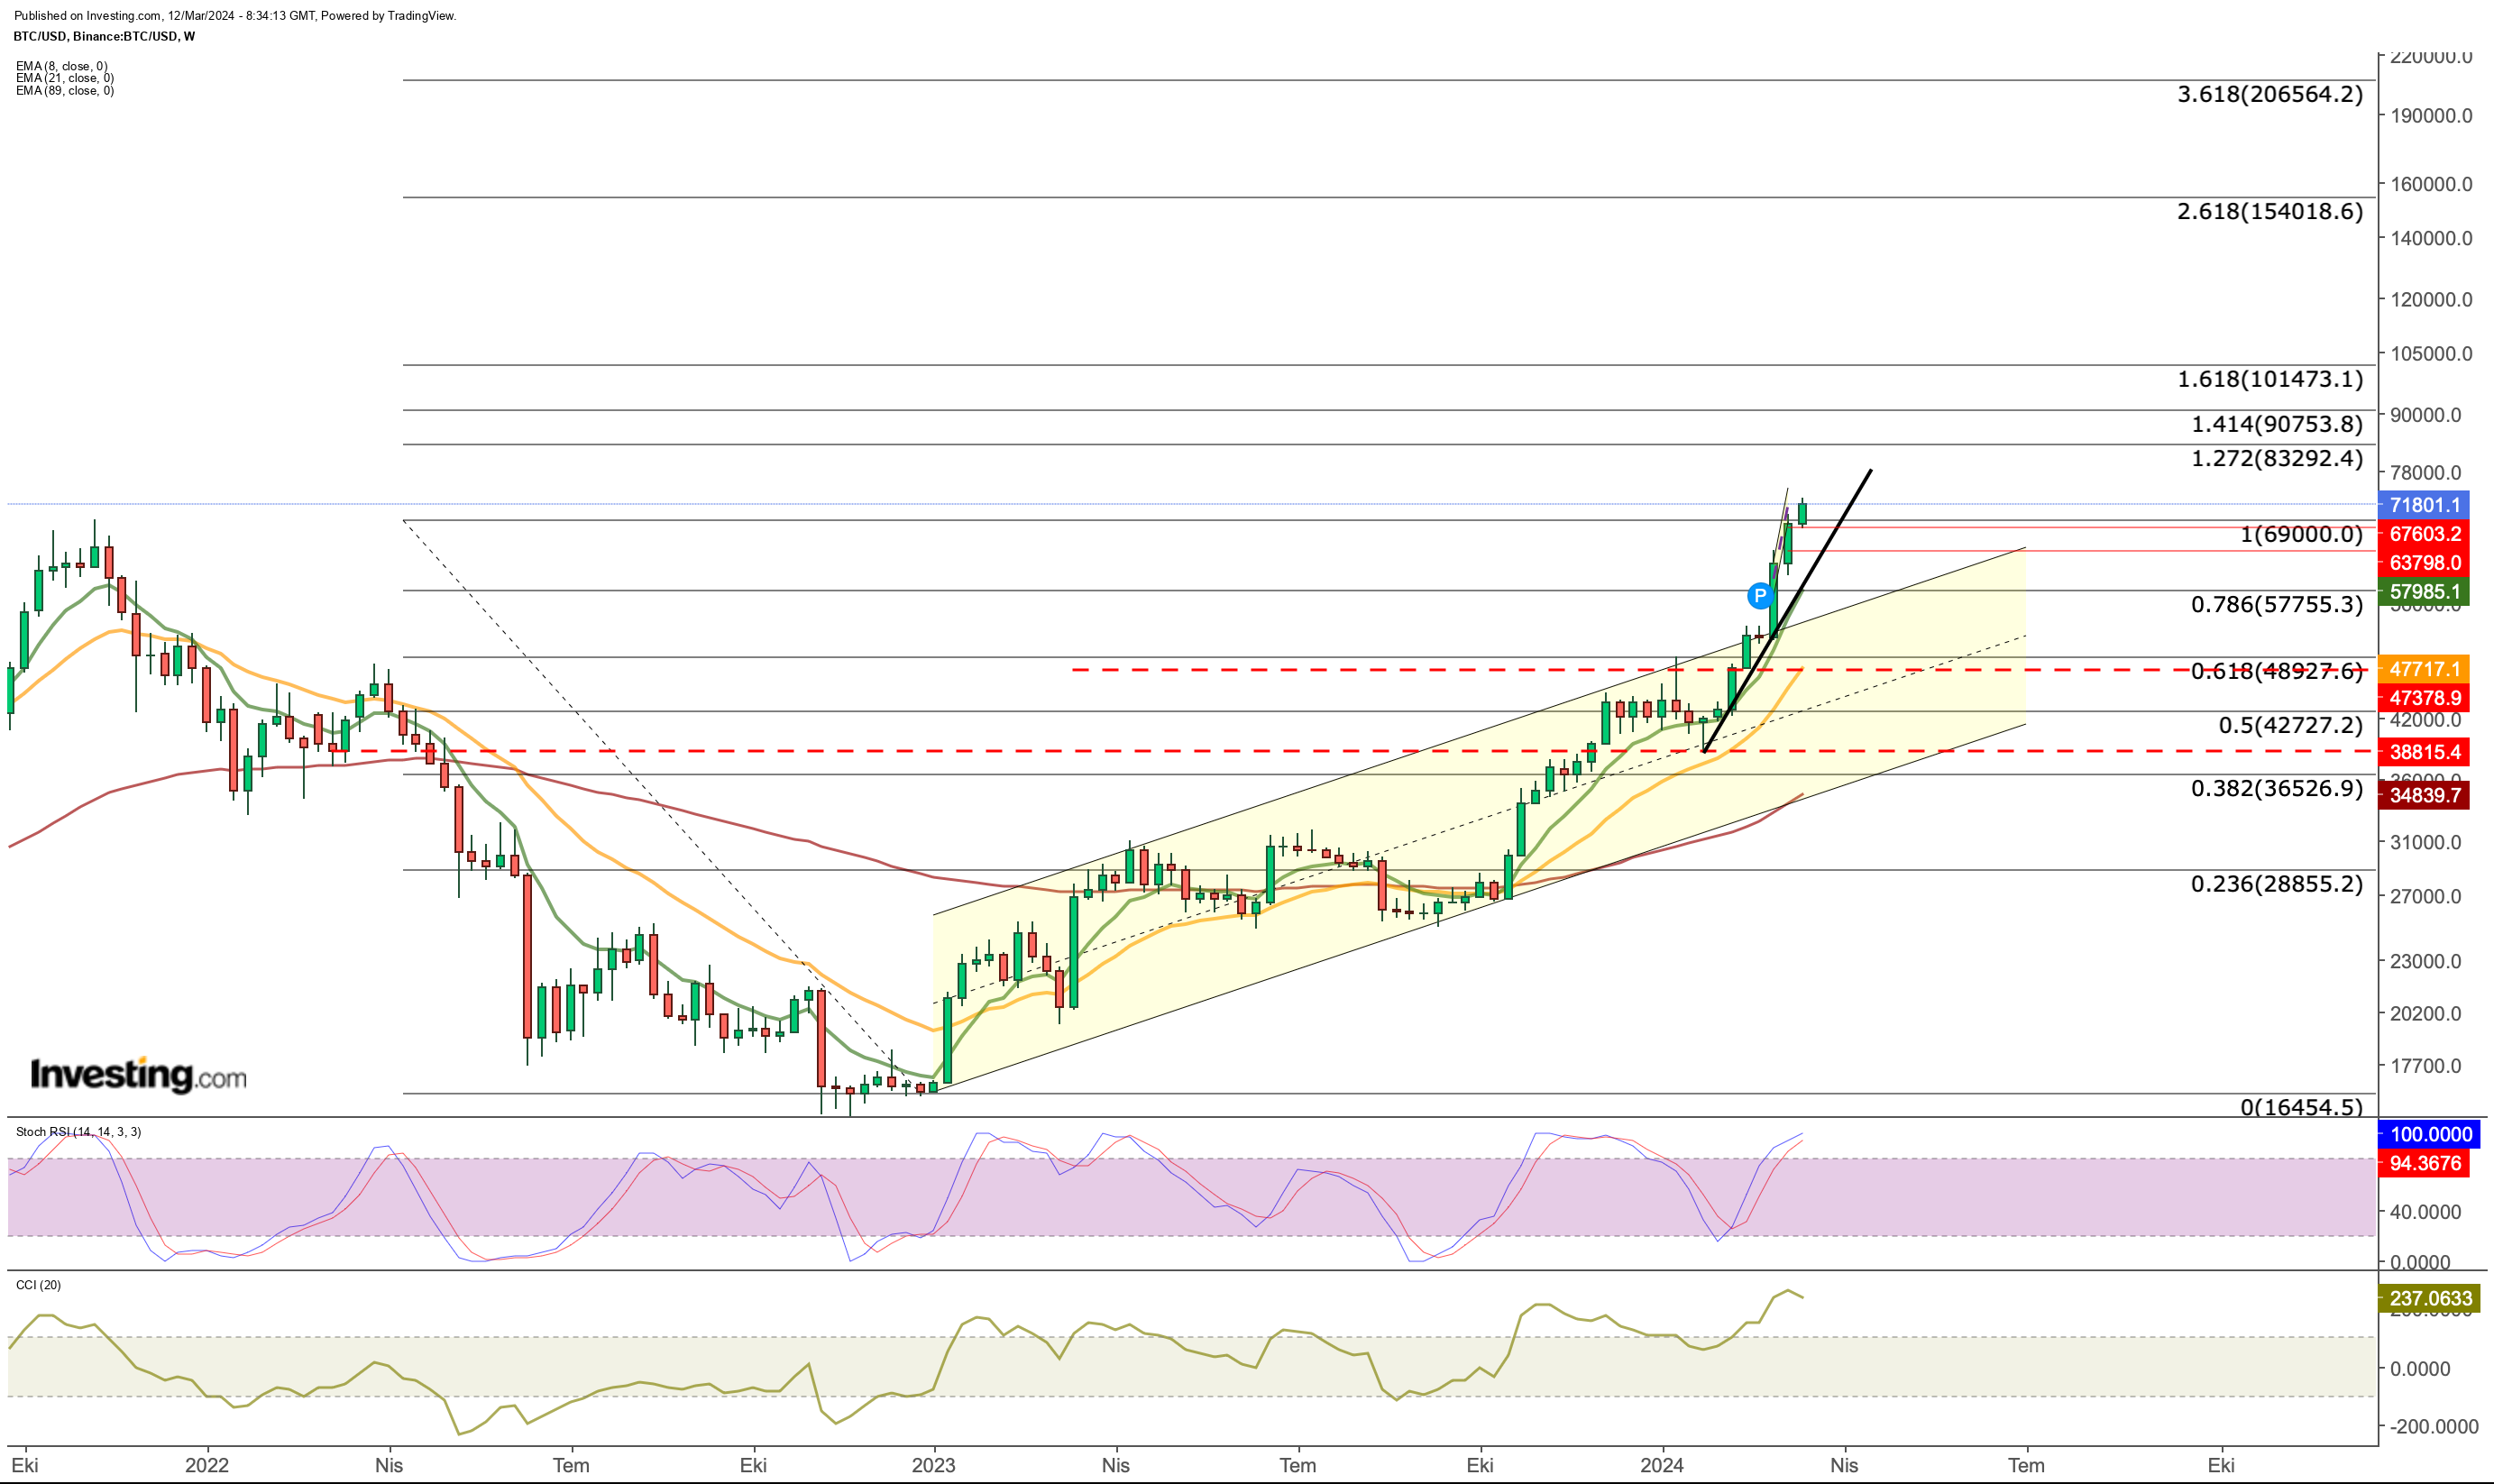Click the 0.786(57755.3) Fibonacci level label
The height and width of the screenshot is (1484, 2494).
coord(2277,604)
